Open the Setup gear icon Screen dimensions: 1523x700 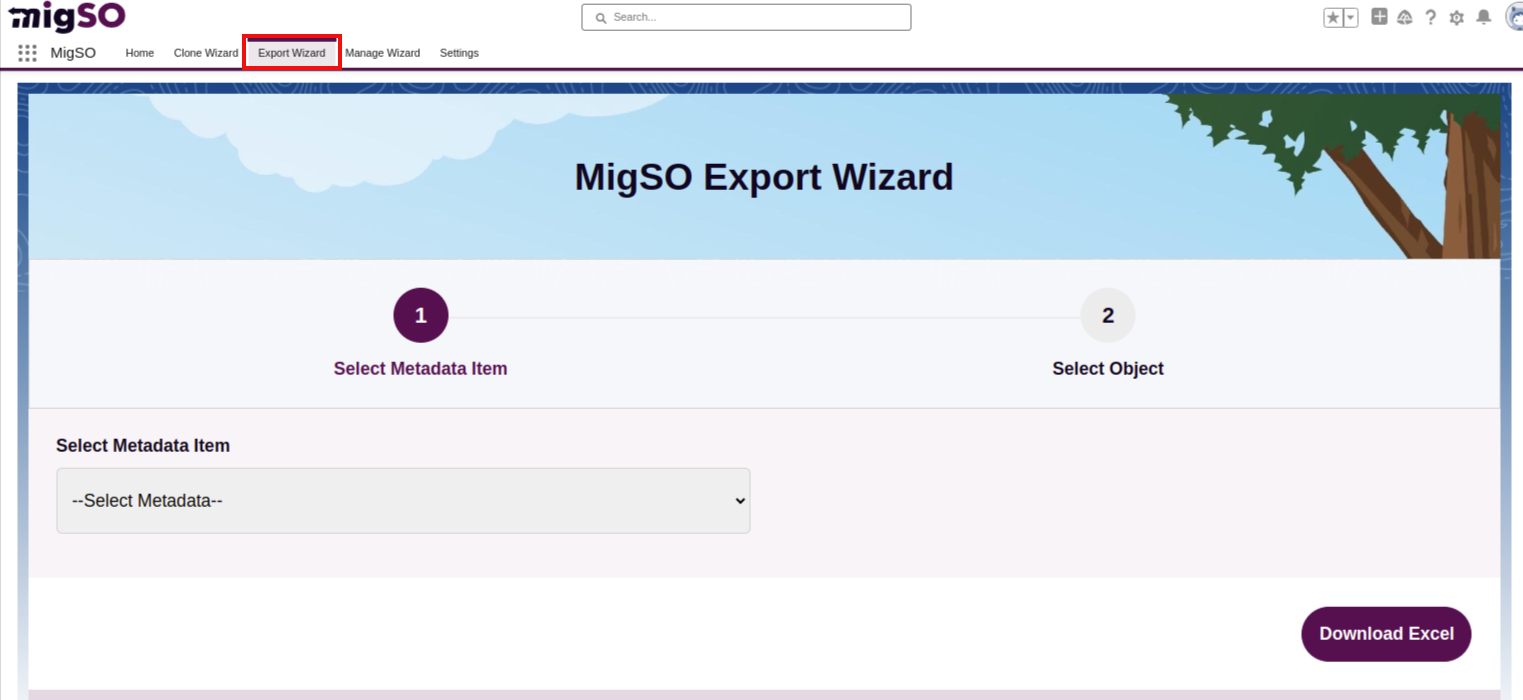point(1457,18)
